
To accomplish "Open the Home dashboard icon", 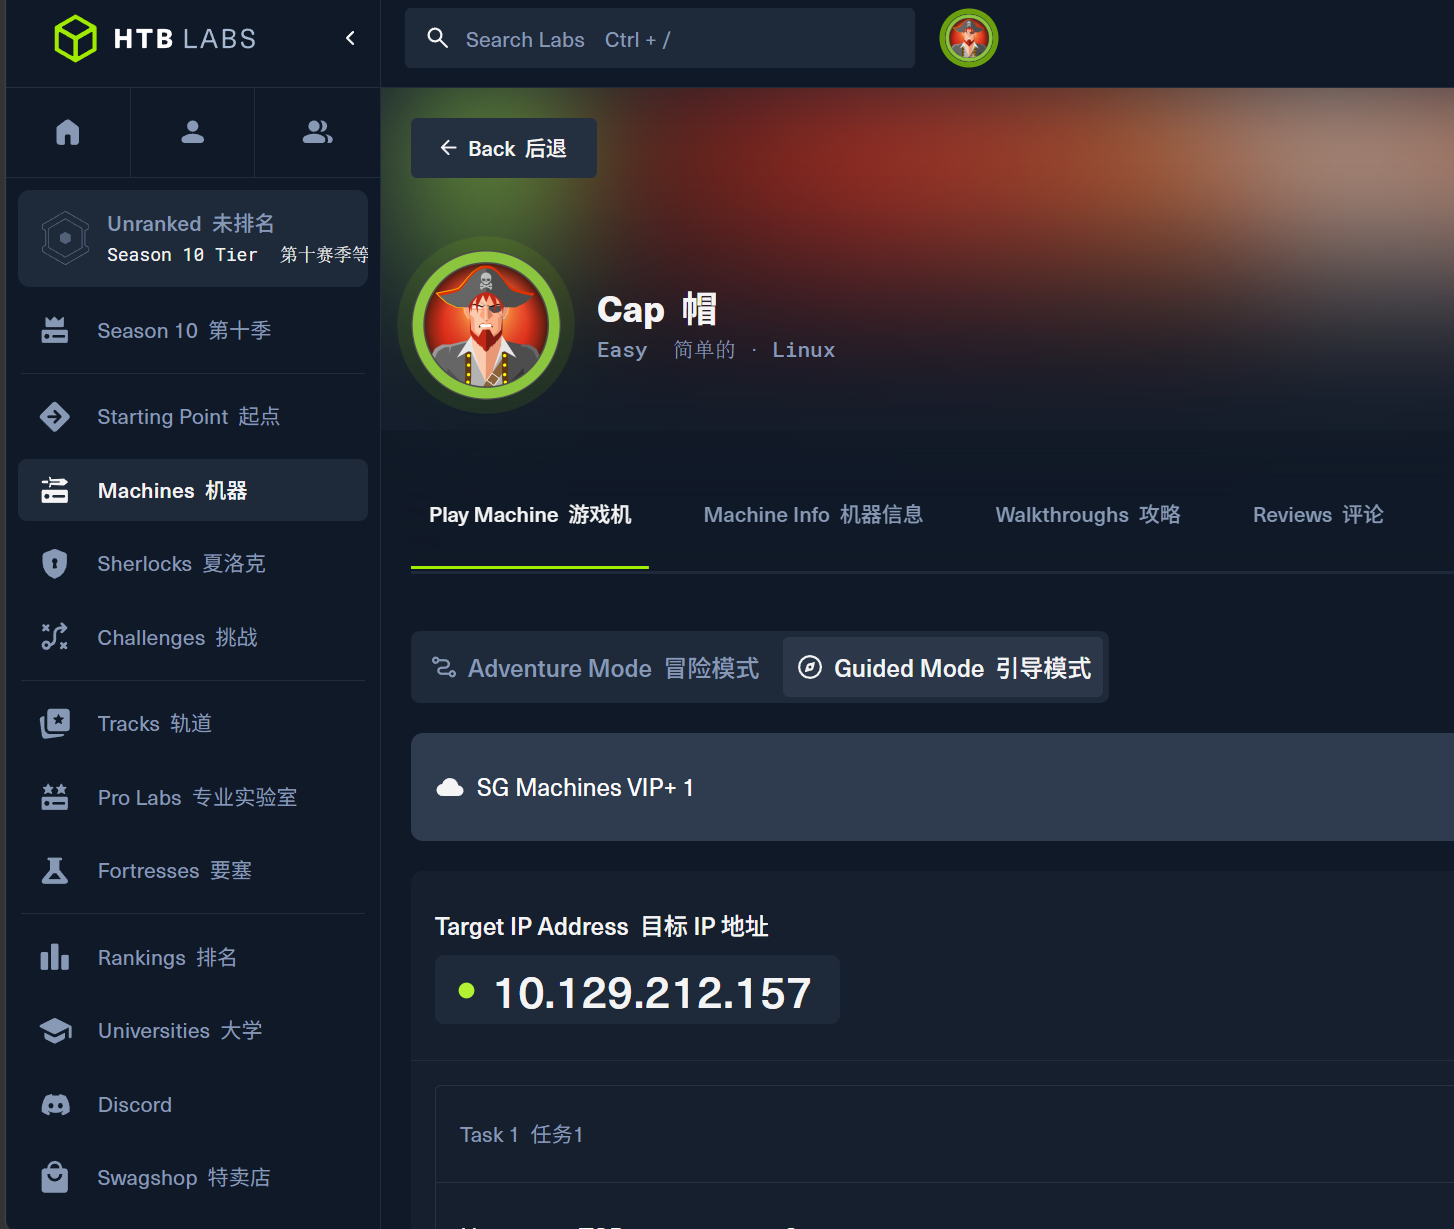I will [x=68, y=132].
